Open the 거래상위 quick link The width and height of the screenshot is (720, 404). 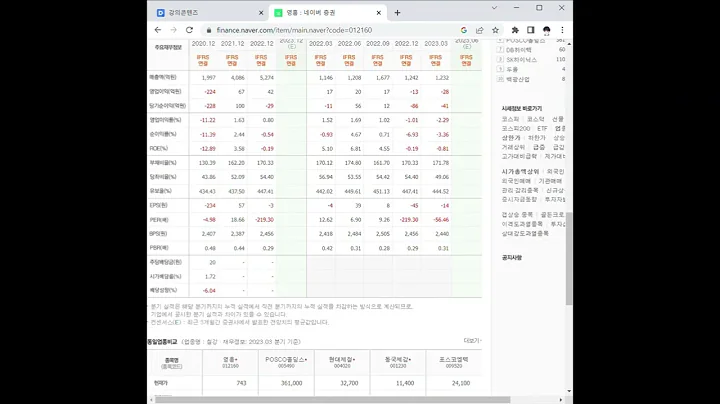coord(513,147)
